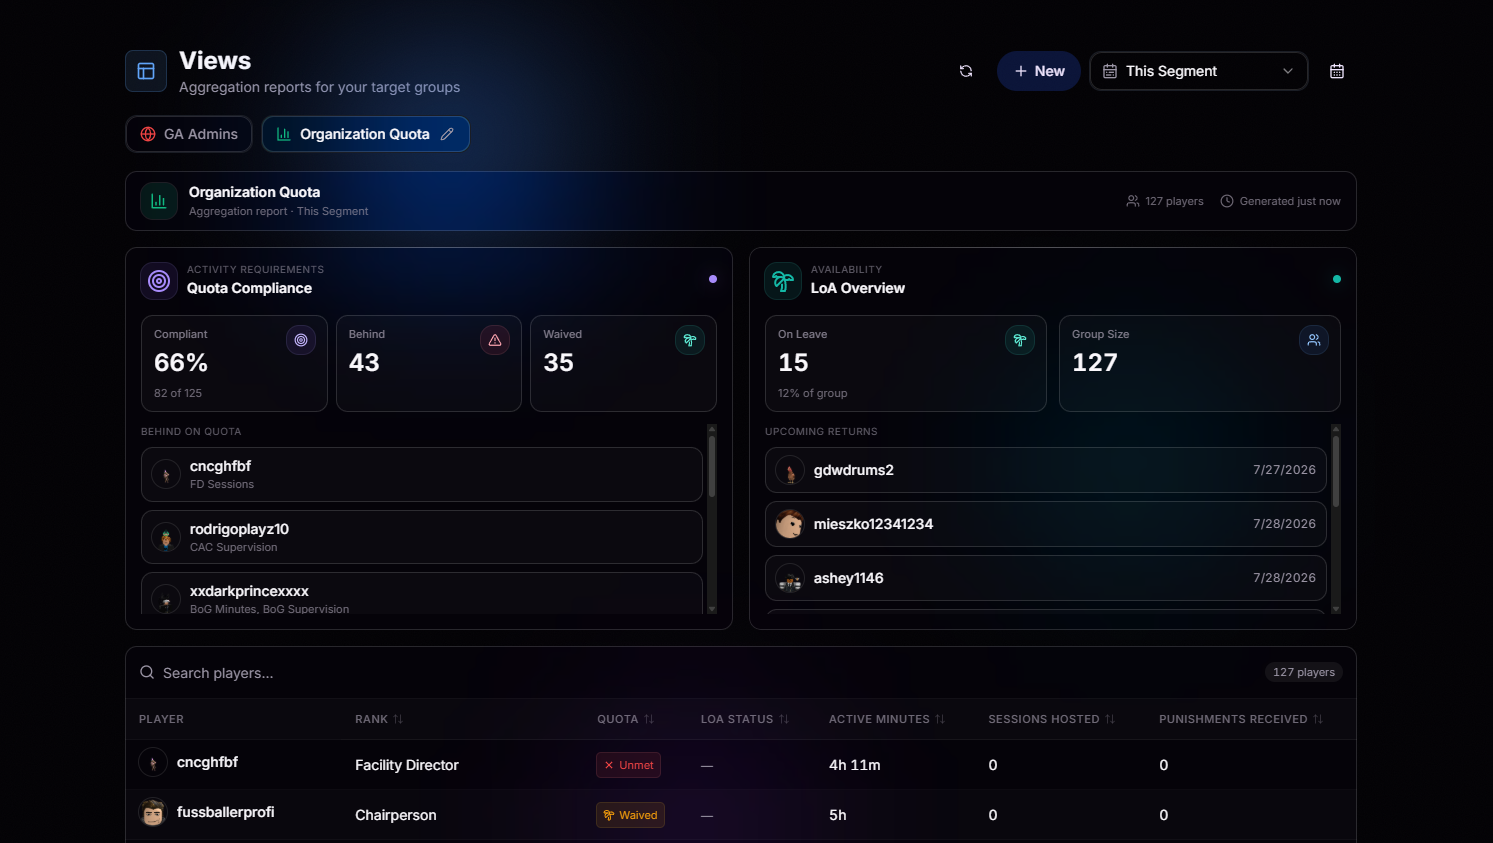The height and width of the screenshot is (843, 1493).
Task: Click gdwdrums2 avatar in Upcoming Returns
Action: tap(790, 470)
